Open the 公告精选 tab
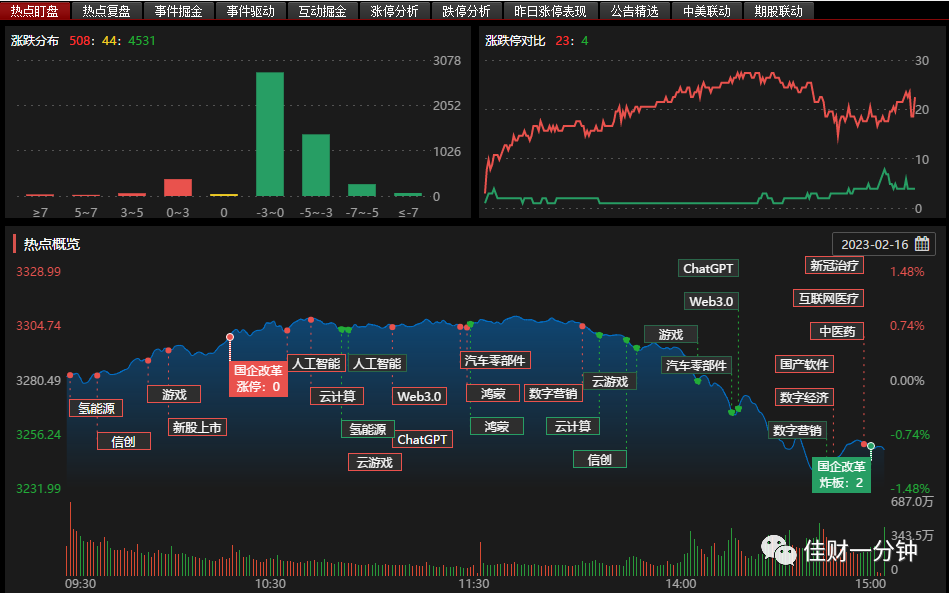This screenshot has height=593, width=949. point(634,11)
